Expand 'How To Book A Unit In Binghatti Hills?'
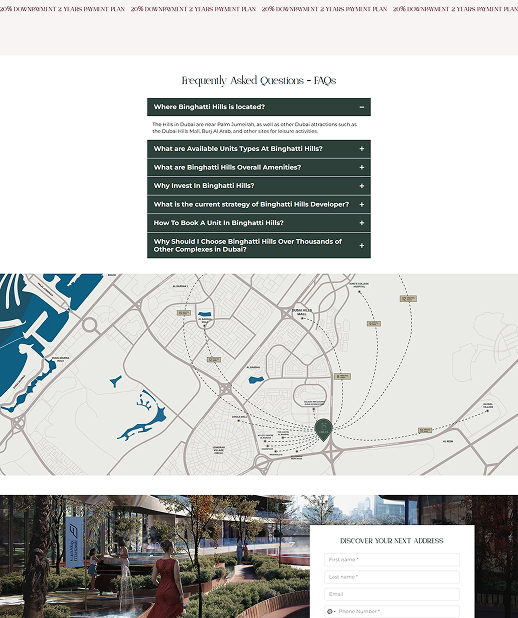Screen dimensions: 518x618 (259, 223)
